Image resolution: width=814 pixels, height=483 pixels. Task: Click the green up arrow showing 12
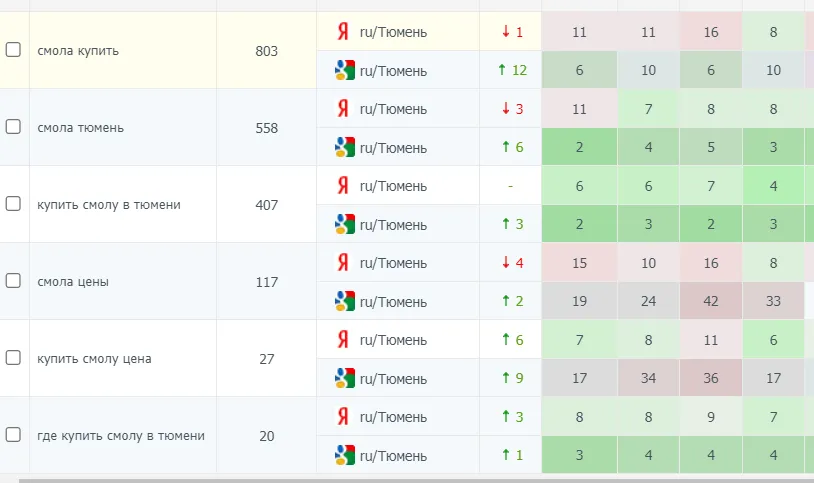(502, 69)
